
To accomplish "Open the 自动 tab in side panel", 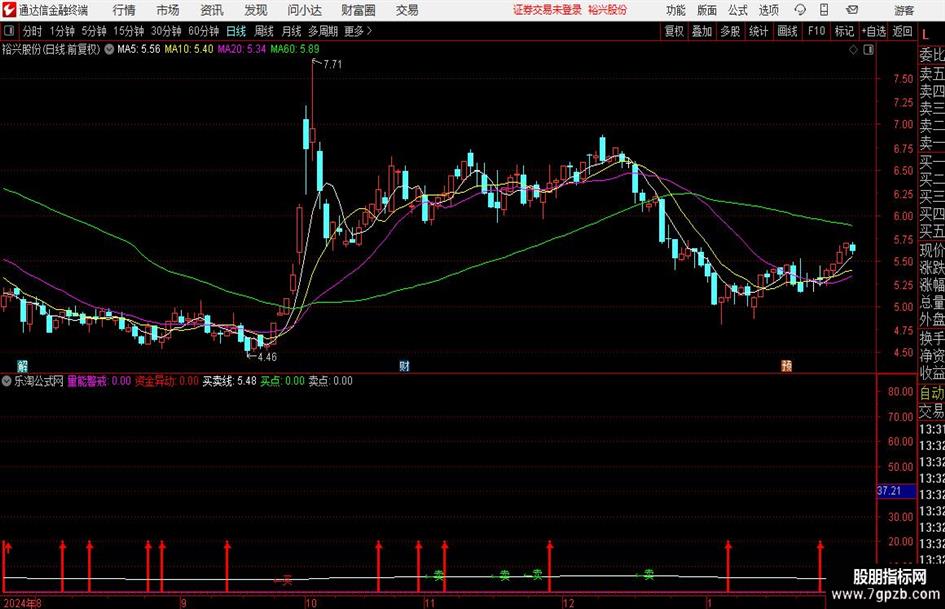I will (932, 393).
